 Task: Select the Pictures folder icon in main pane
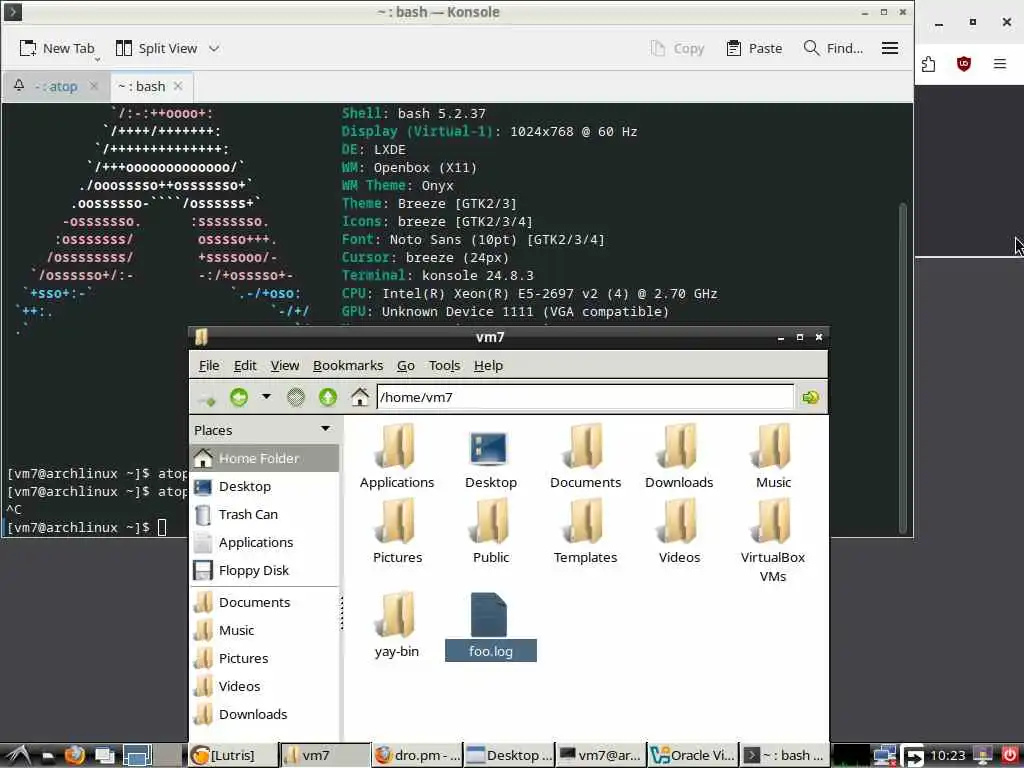pyautogui.click(x=396, y=522)
